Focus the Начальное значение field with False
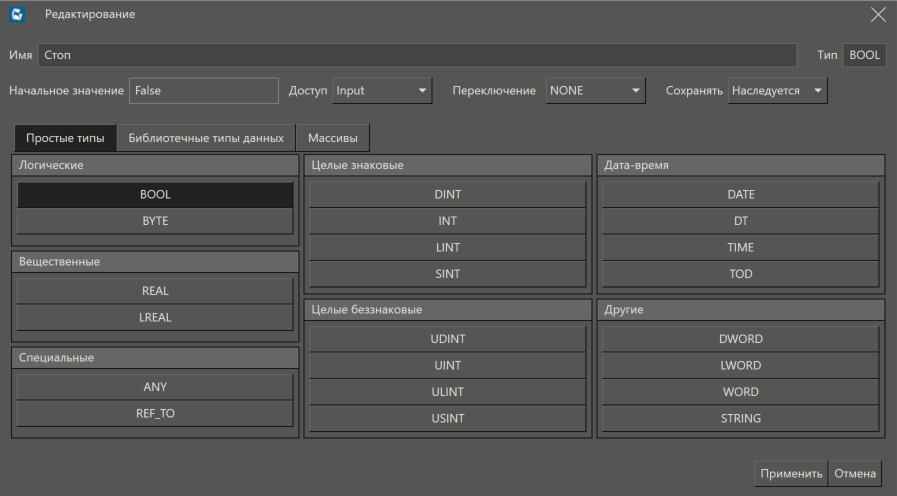 coord(204,91)
